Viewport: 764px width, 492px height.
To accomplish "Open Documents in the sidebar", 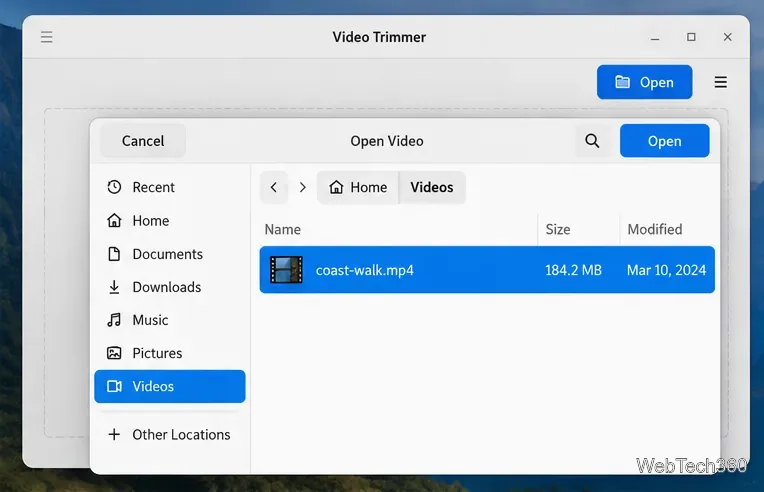I will point(170,254).
